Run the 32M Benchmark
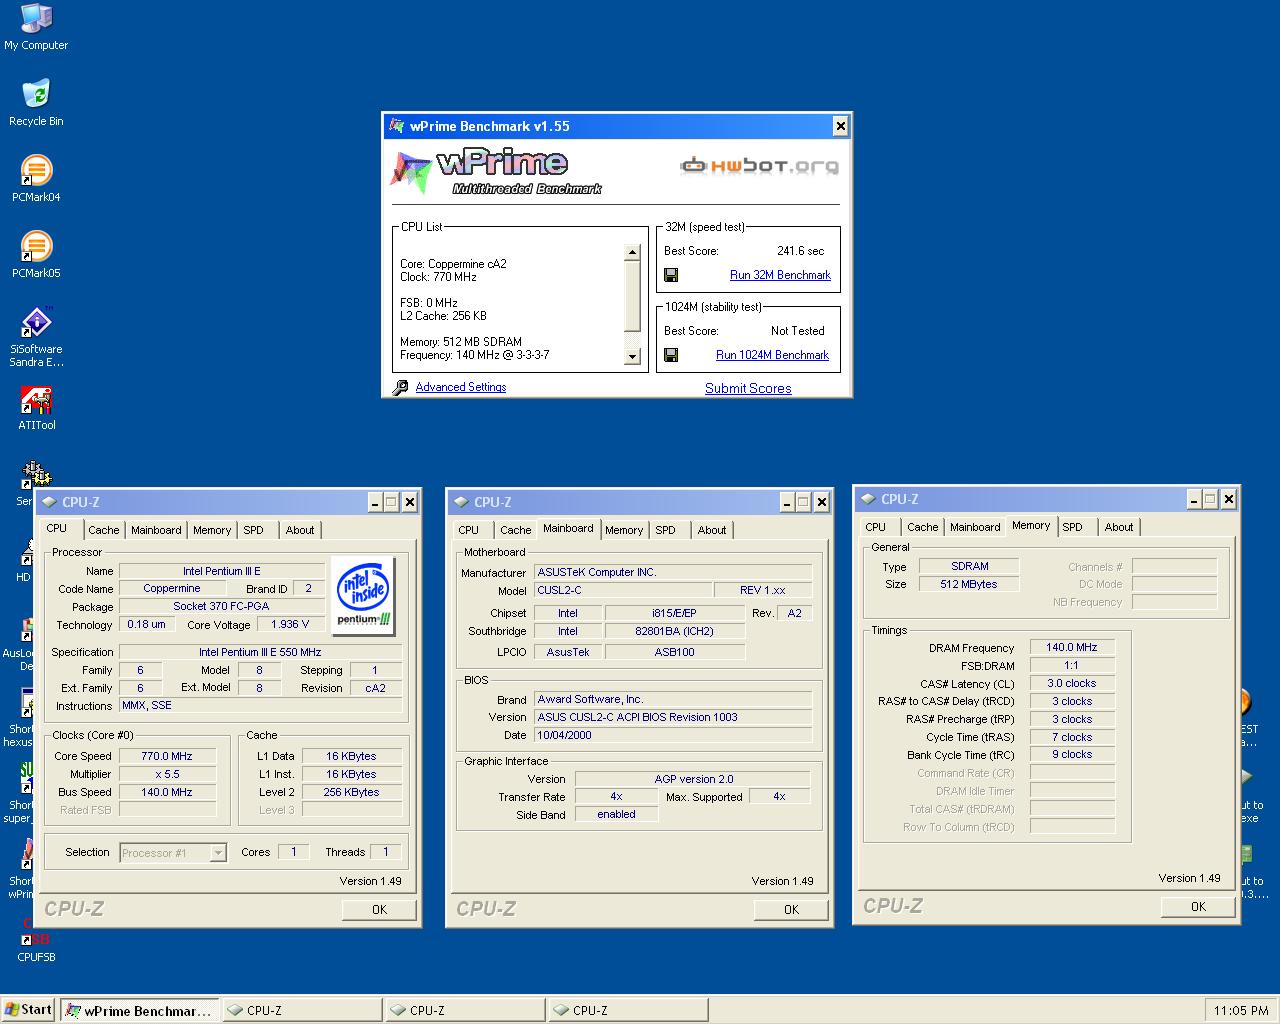The height and width of the screenshot is (1024, 1280). (780, 275)
